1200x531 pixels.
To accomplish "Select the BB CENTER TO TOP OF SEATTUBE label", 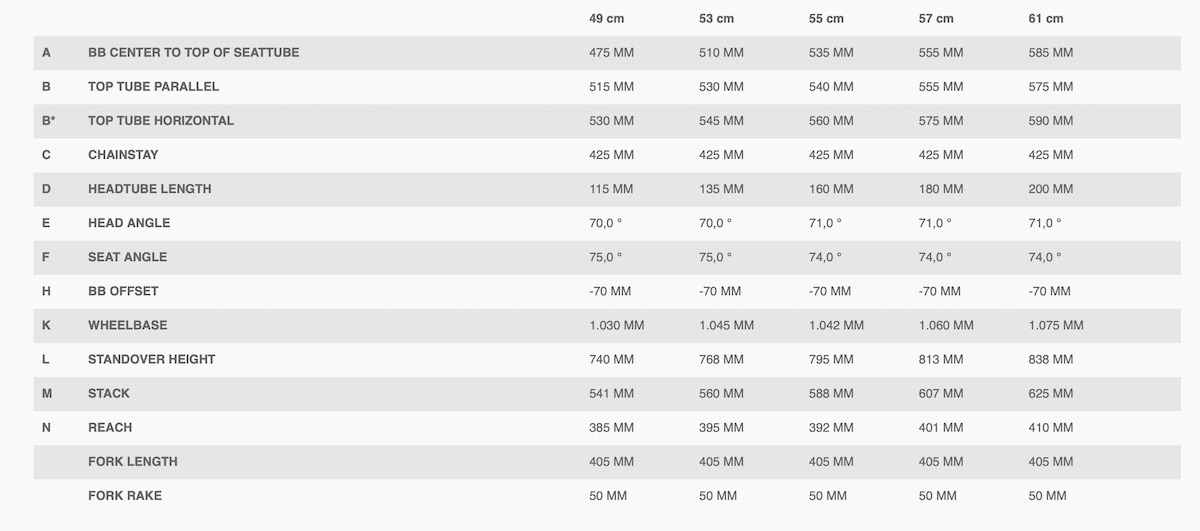I will click(x=193, y=53).
